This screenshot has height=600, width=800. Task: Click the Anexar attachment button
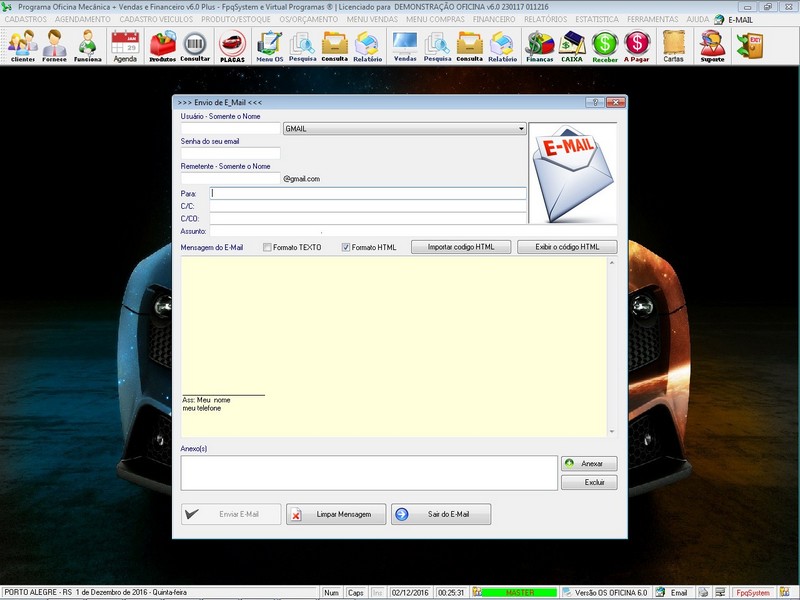click(x=589, y=463)
